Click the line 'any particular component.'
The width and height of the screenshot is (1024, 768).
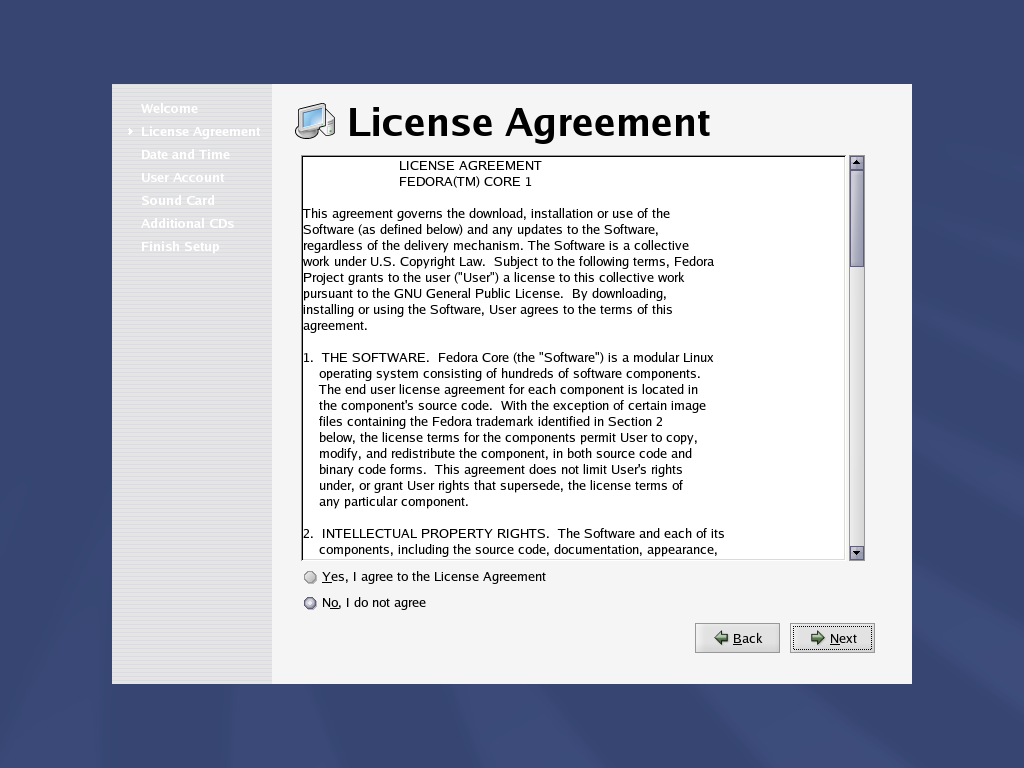pos(394,502)
